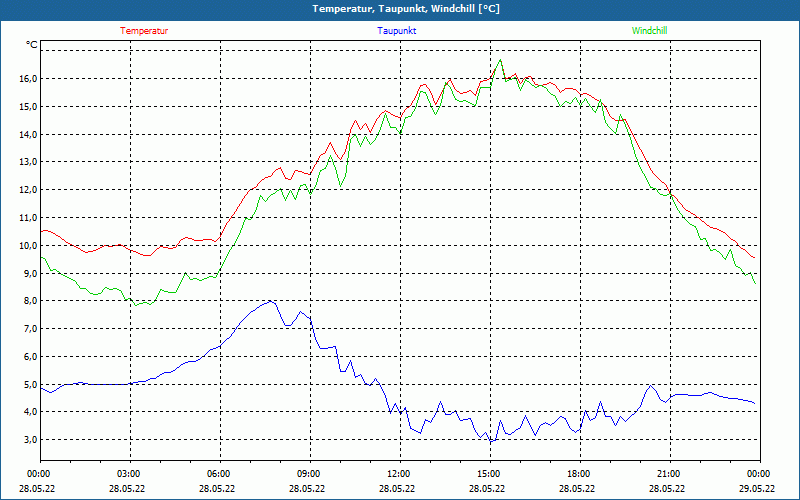
Task: Click the chart title 'Temperatur, Taupunkt, Windchill [°C]'
Action: coord(406,9)
